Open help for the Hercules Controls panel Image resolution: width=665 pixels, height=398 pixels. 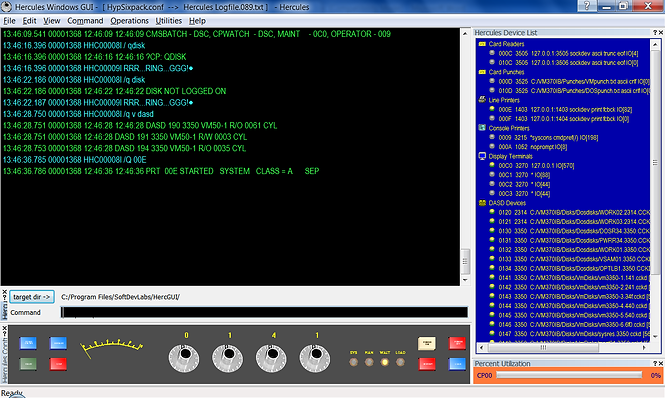point(5,334)
